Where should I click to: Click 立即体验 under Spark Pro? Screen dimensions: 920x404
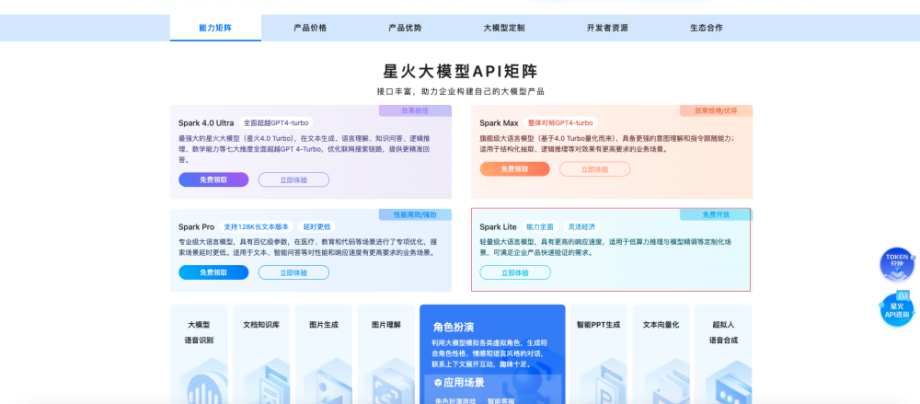pos(293,273)
